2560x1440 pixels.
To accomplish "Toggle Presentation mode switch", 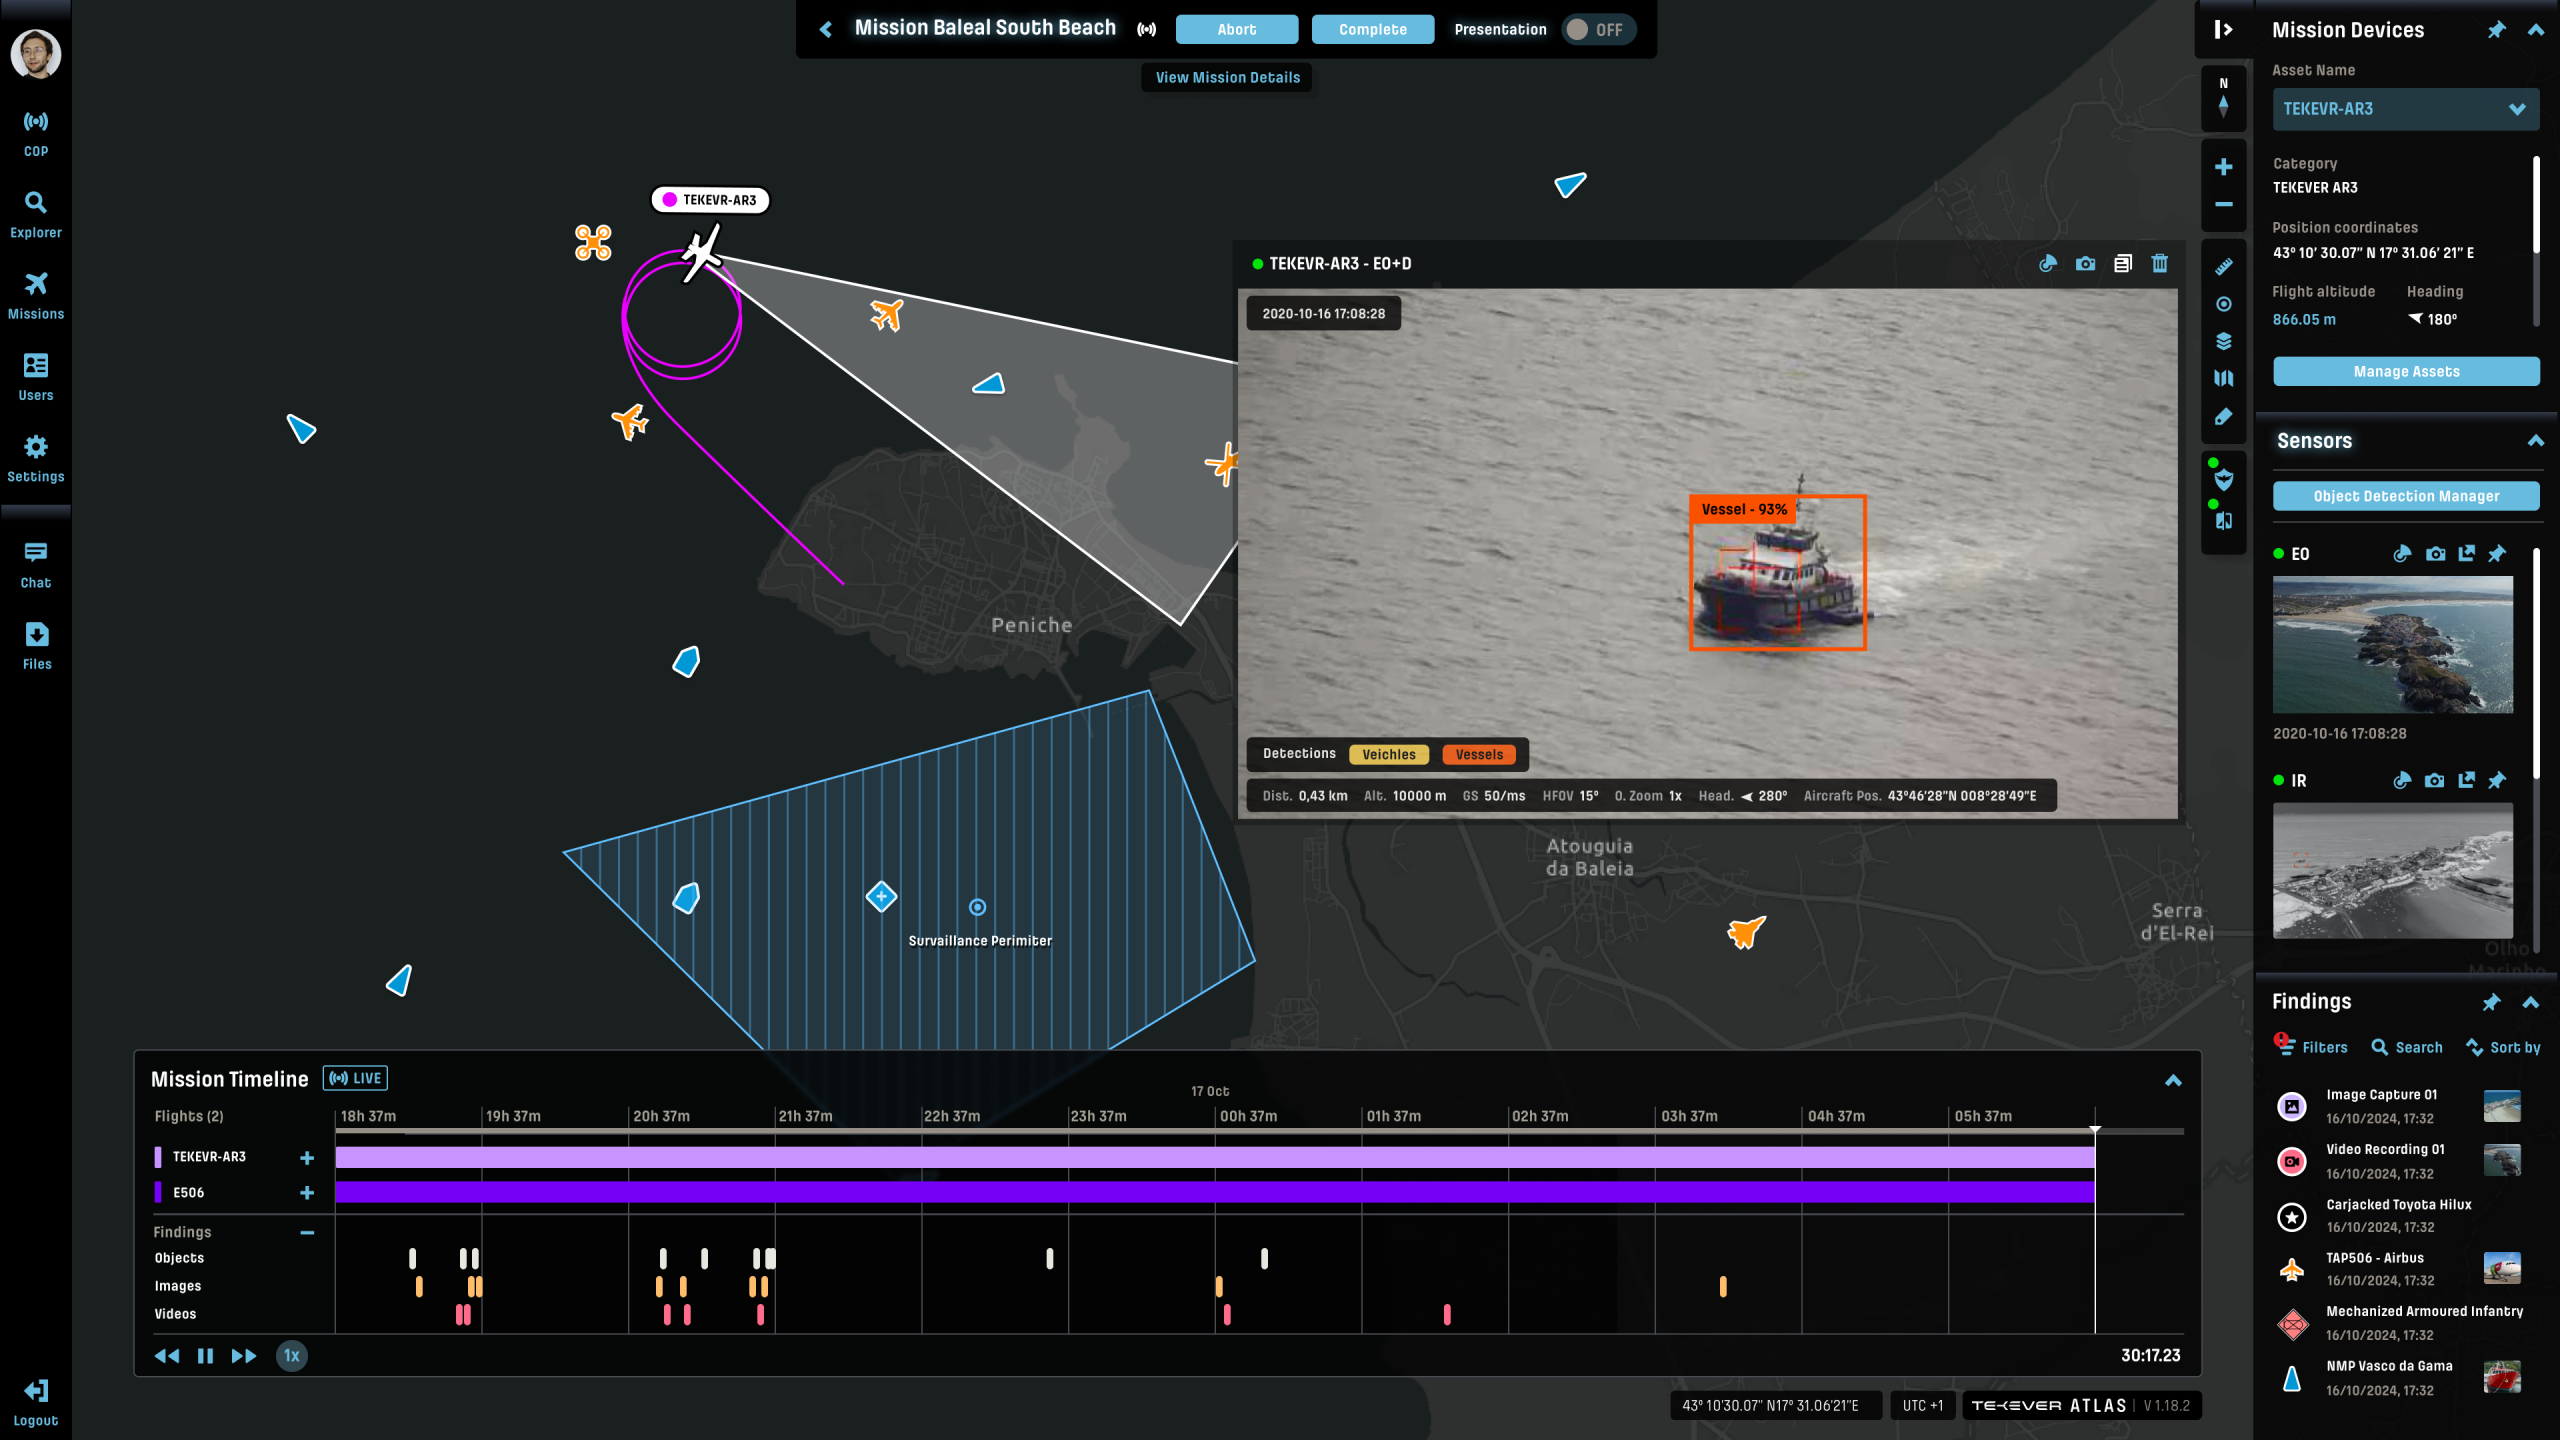I will [x=1597, y=30].
